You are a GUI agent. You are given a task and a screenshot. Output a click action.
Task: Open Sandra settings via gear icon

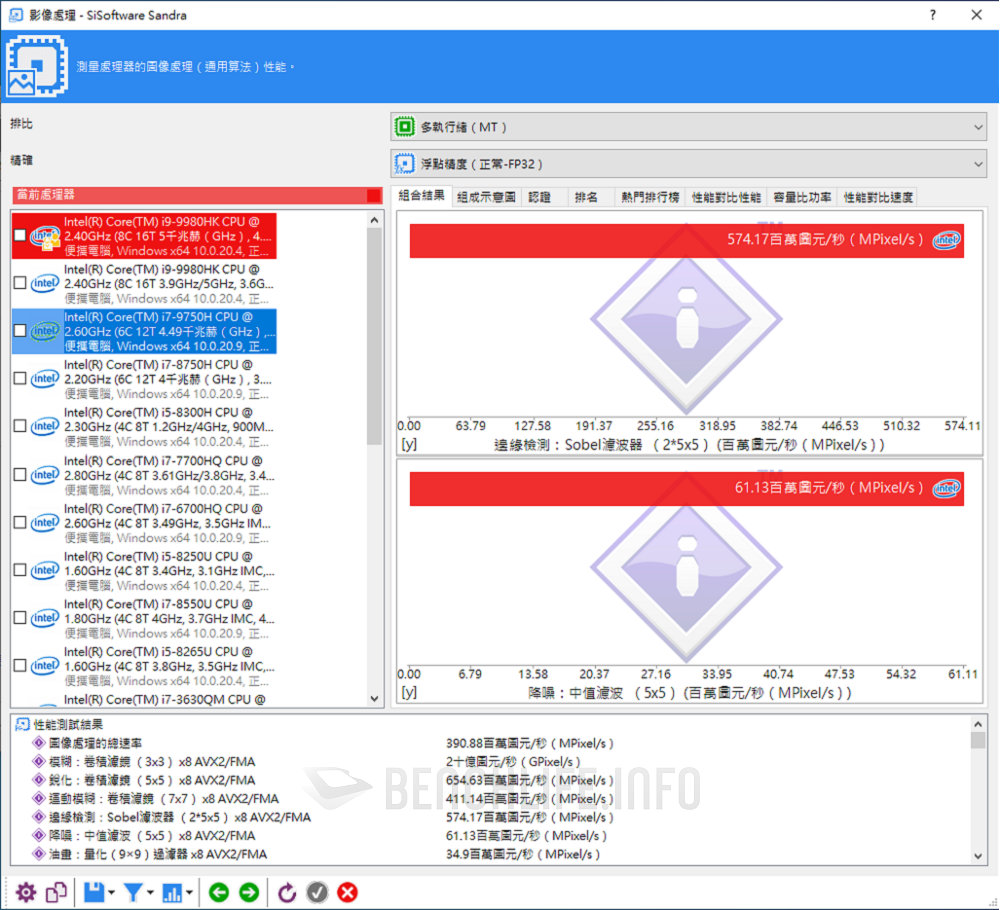[27, 892]
